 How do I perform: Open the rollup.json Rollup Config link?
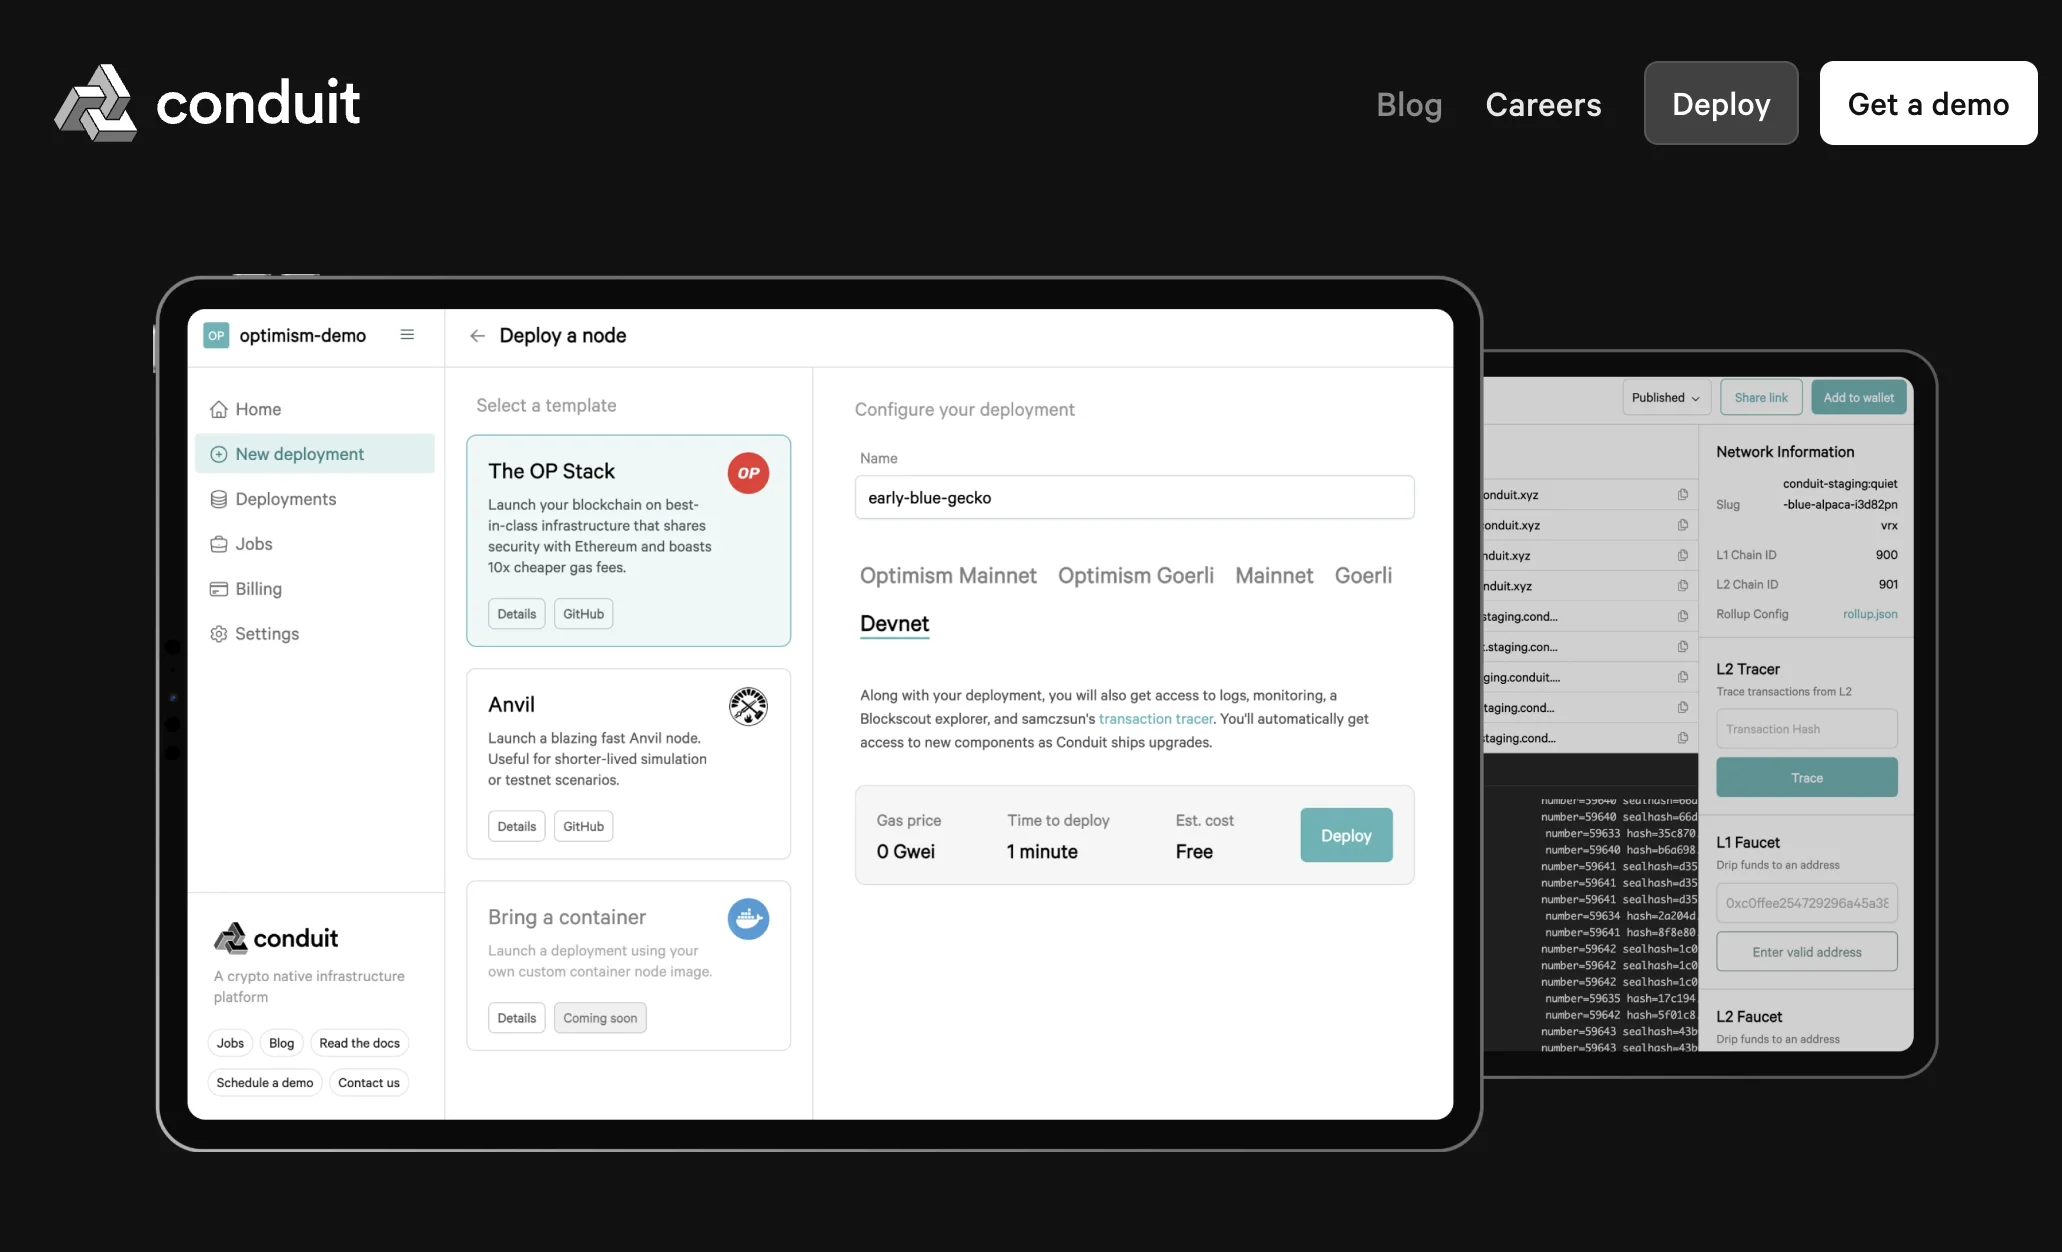click(1870, 614)
